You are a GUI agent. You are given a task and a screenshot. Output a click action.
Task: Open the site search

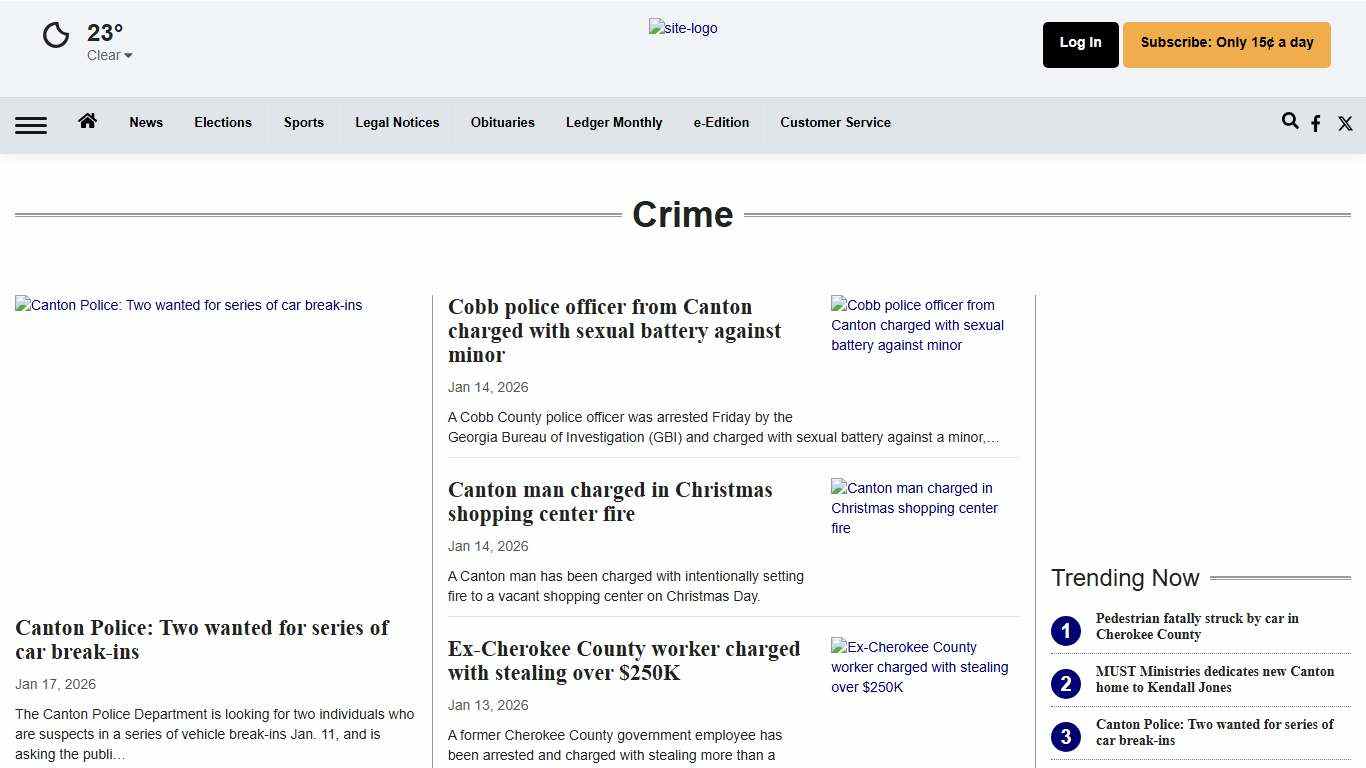[1290, 121]
